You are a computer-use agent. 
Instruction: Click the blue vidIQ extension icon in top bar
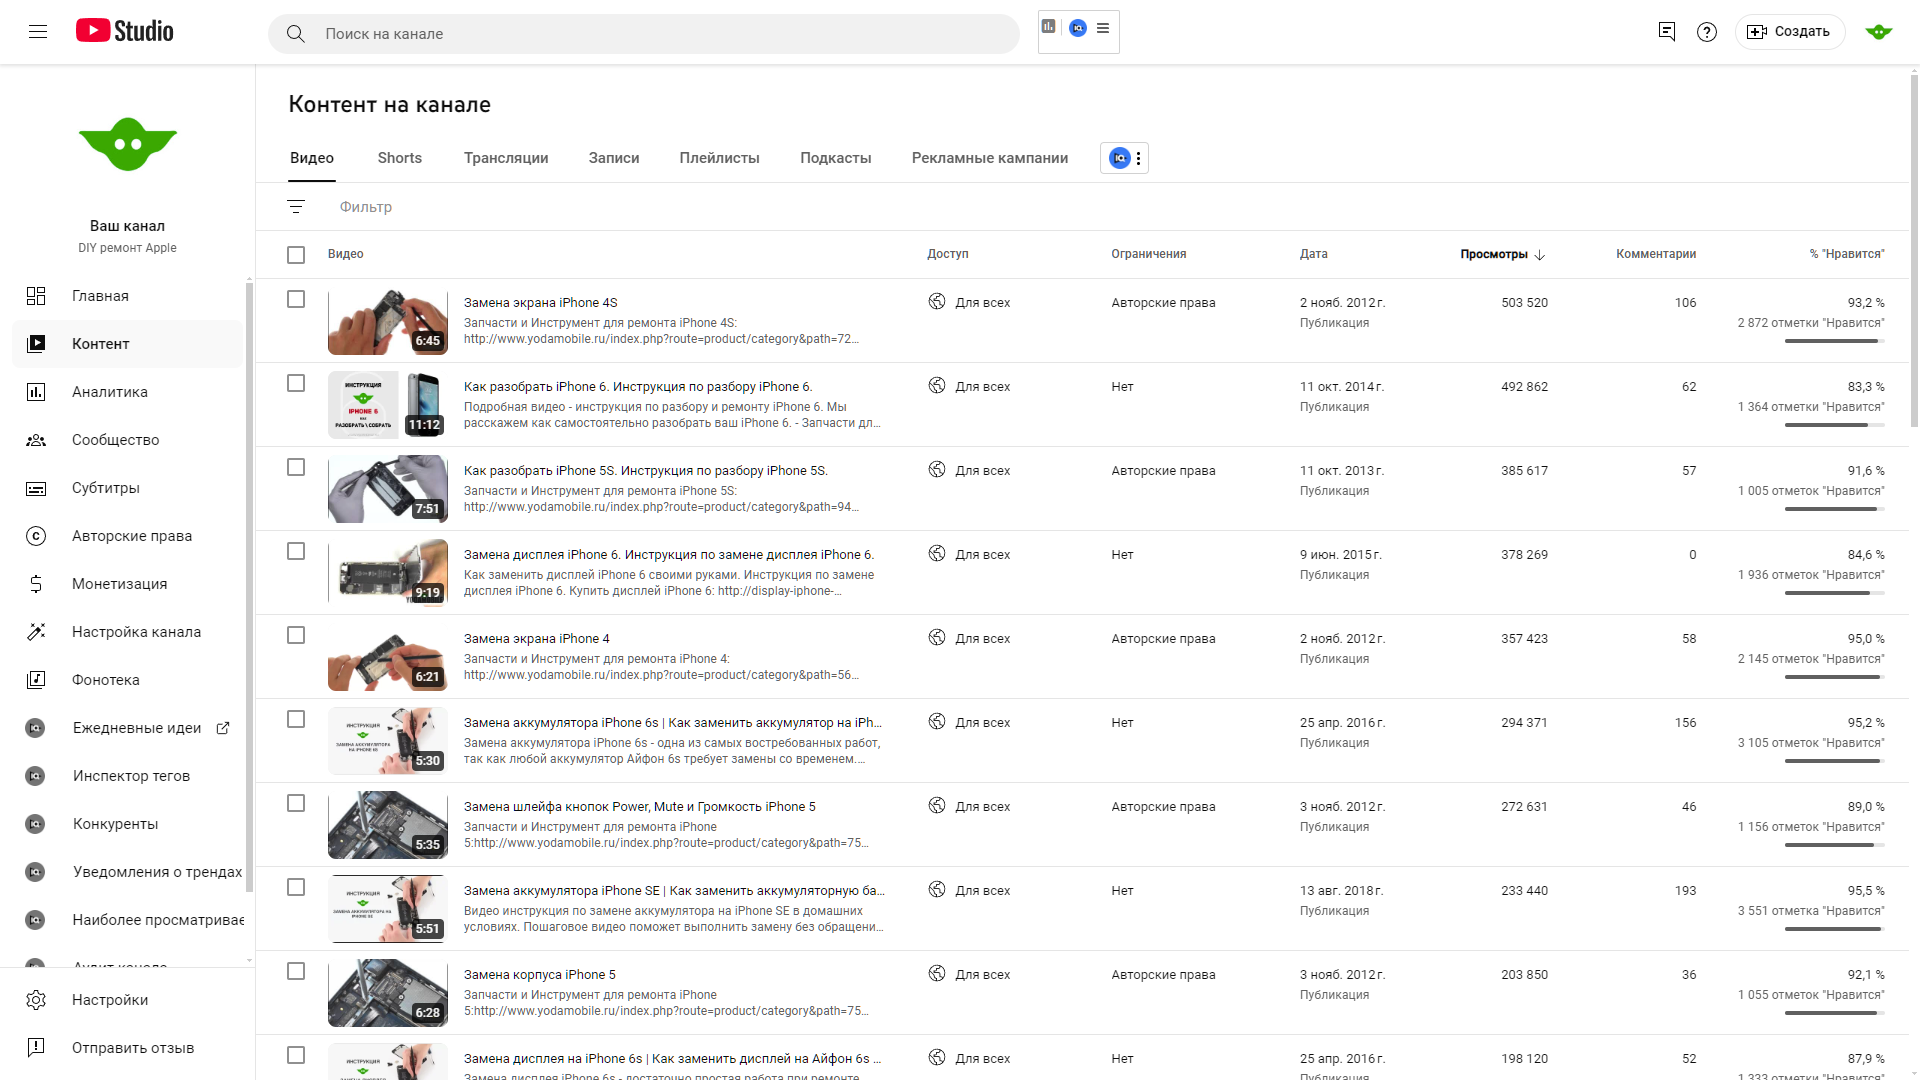(1078, 28)
